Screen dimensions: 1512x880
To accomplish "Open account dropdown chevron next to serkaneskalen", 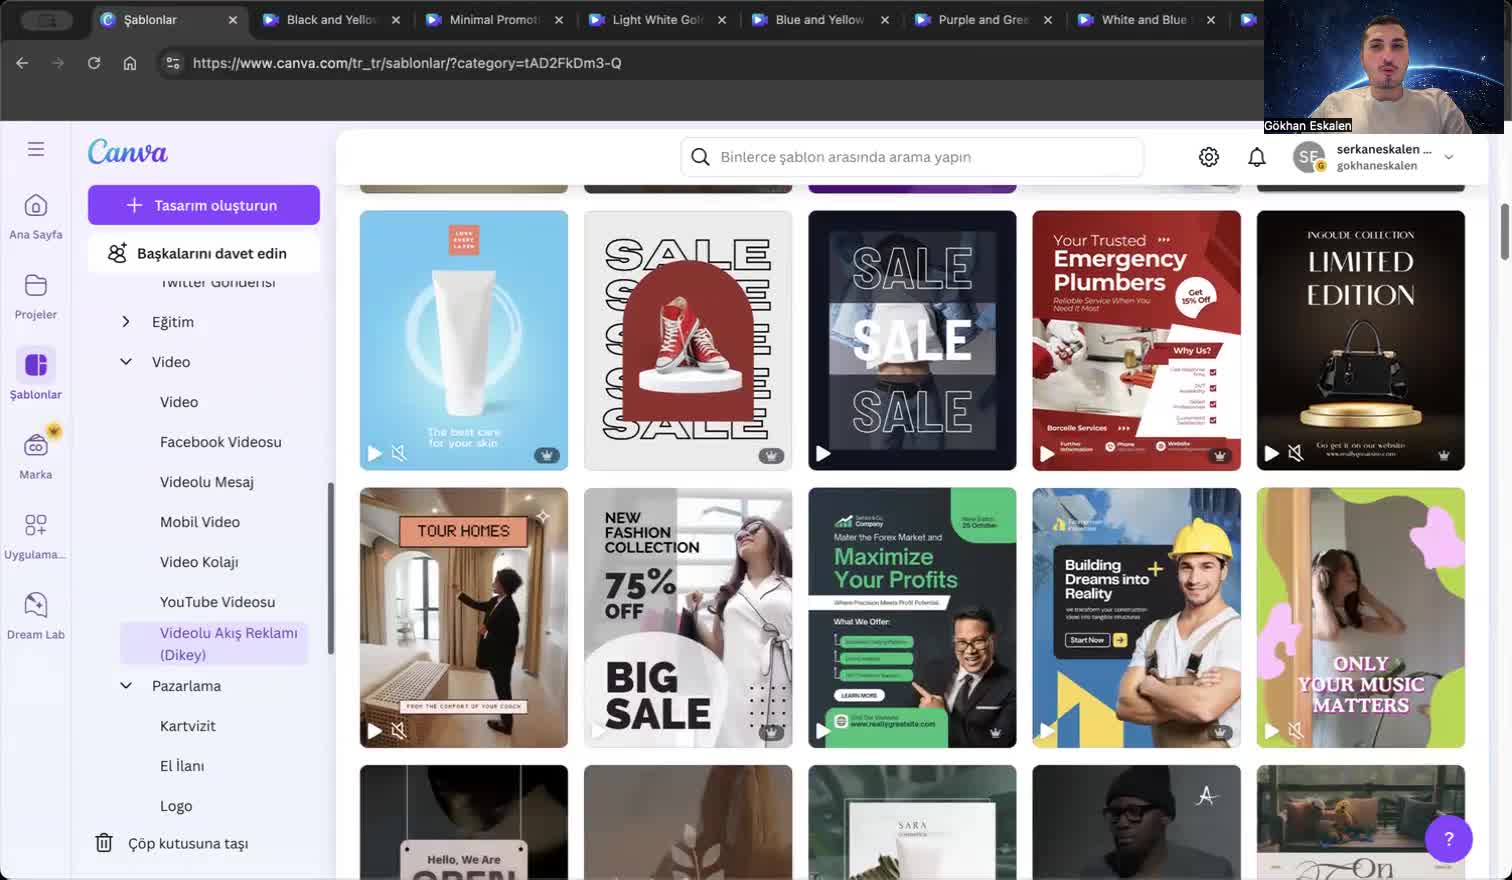I will (1448, 157).
